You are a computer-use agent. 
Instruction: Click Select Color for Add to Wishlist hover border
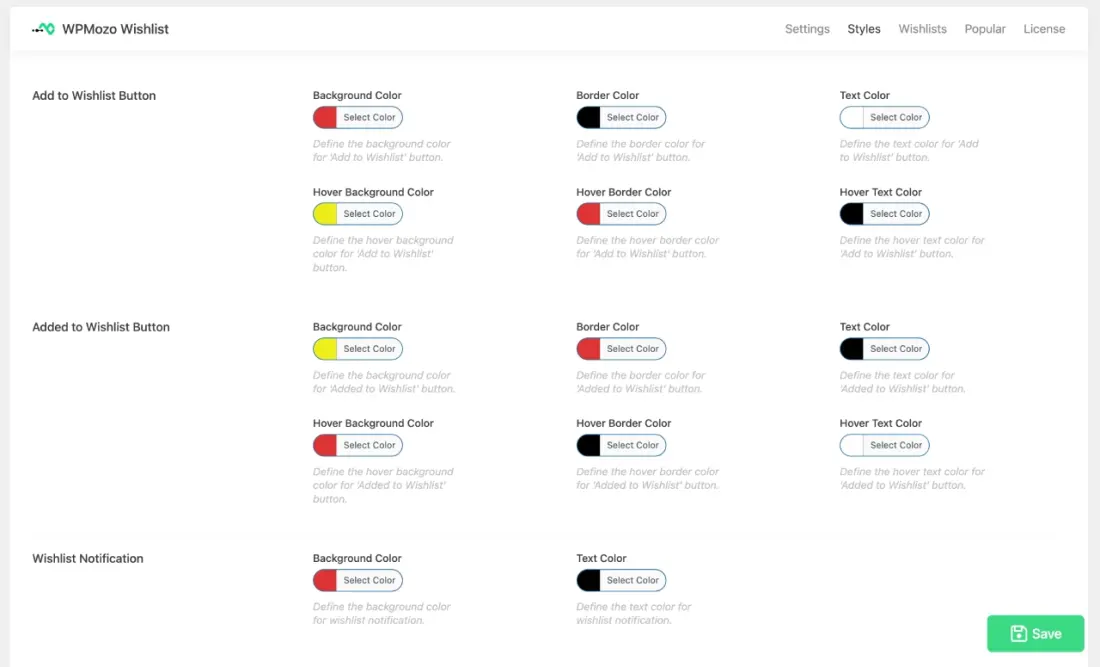click(x=633, y=214)
